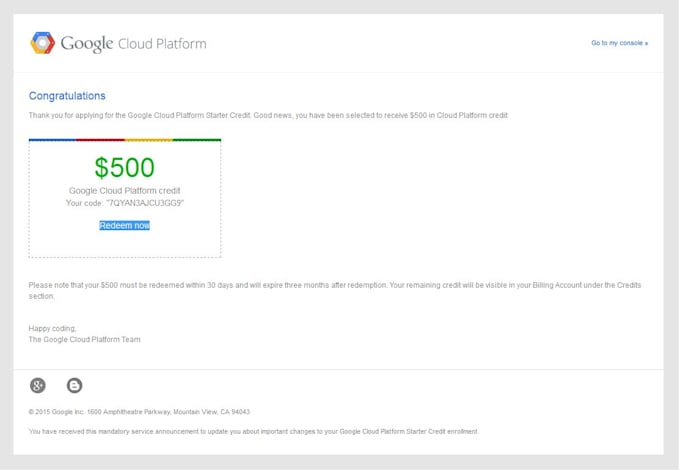Open the Blogger icon in footer
This screenshot has height=471, width=680.
74,385
